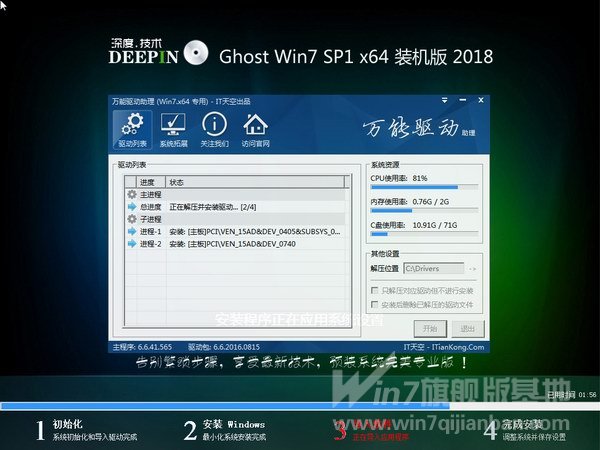This screenshot has width=600, height=450.
Task: Click the 解压位置 C:\Drivers input field
Action: (434, 269)
